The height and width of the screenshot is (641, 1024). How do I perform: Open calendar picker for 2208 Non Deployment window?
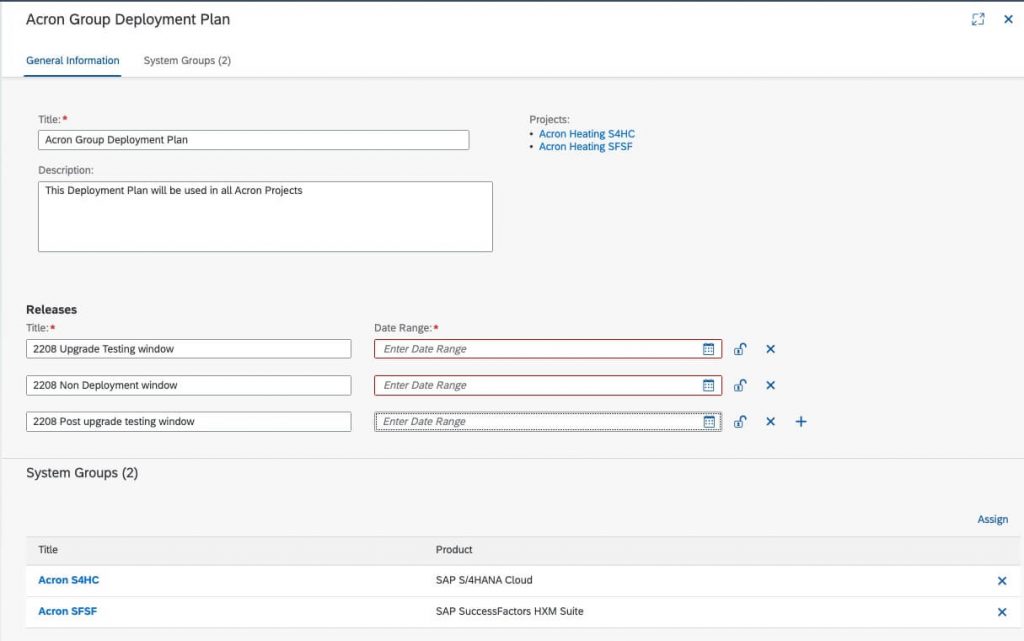pyautogui.click(x=709, y=386)
